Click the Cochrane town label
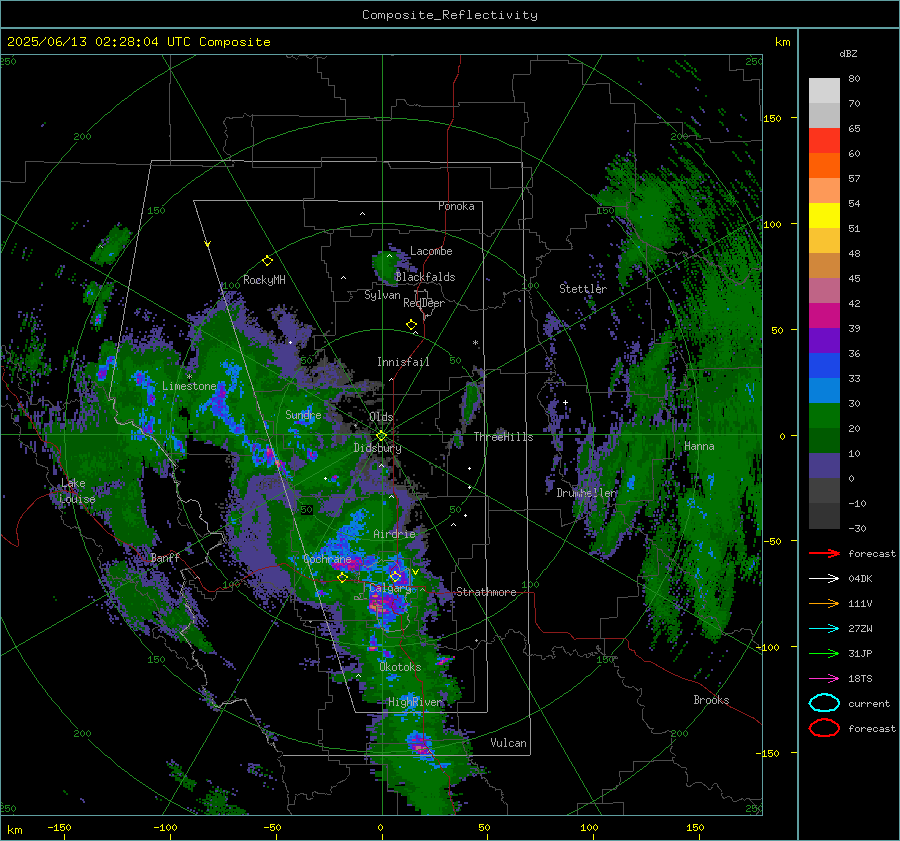 pyautogui.click(x=327, y=559)
